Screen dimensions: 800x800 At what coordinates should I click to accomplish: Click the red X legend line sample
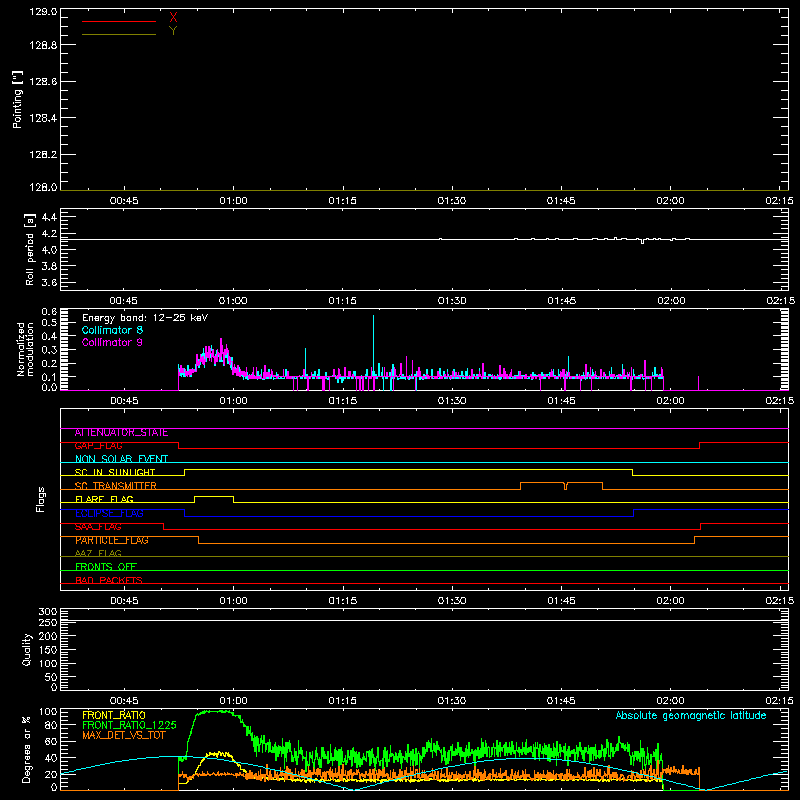[119, 21]
